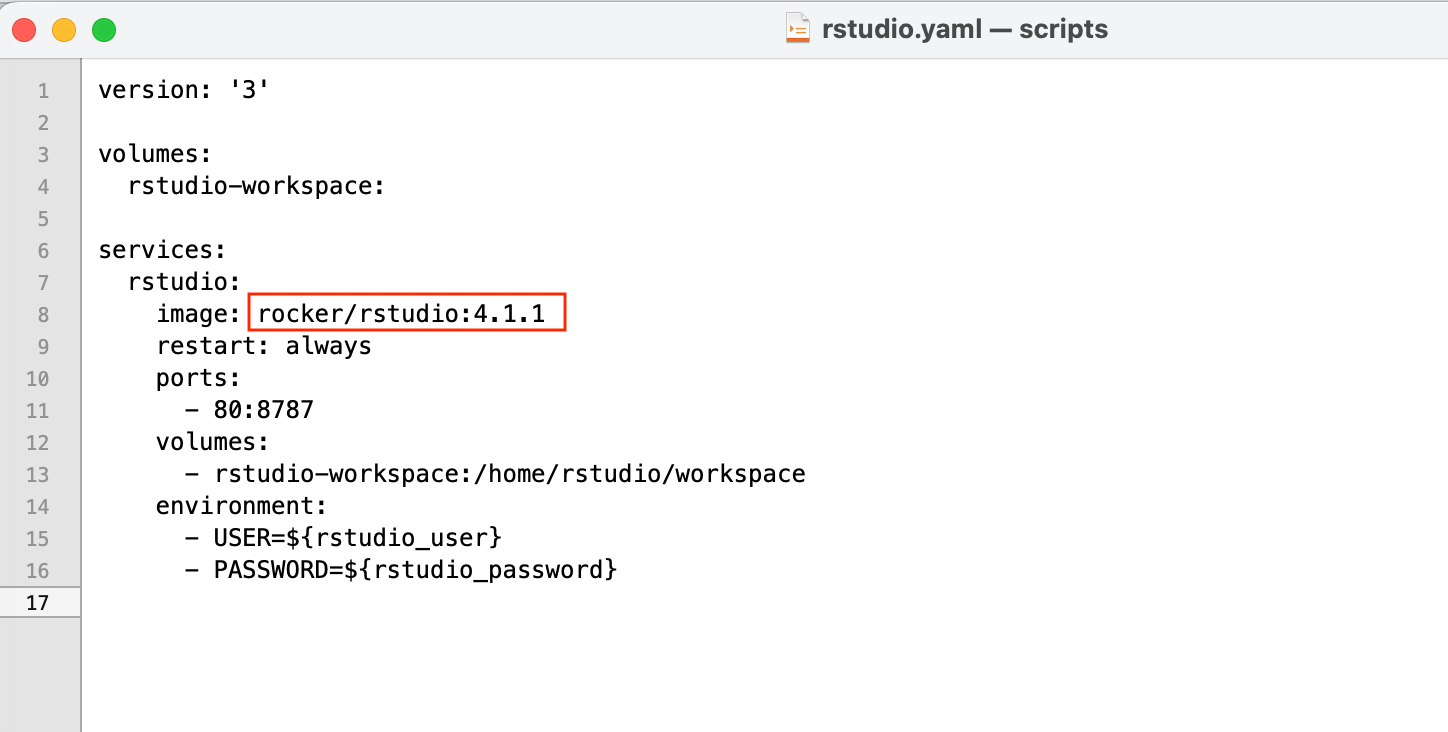This screenshot has width=1448, height=732.
Task: Click the 'image:' key
Action: (199, 314)
